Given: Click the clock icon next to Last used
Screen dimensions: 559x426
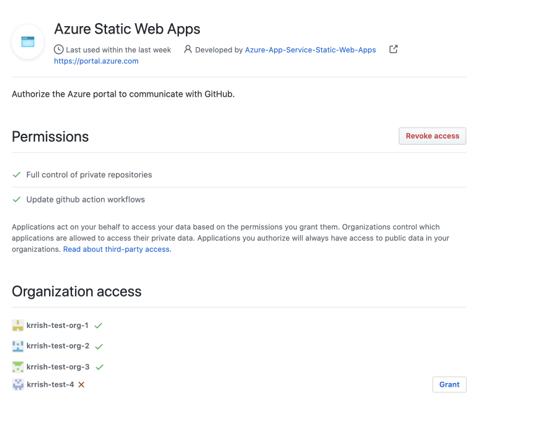Looking at the screenshot, I should pyautogui.click(x=58, y=50).
